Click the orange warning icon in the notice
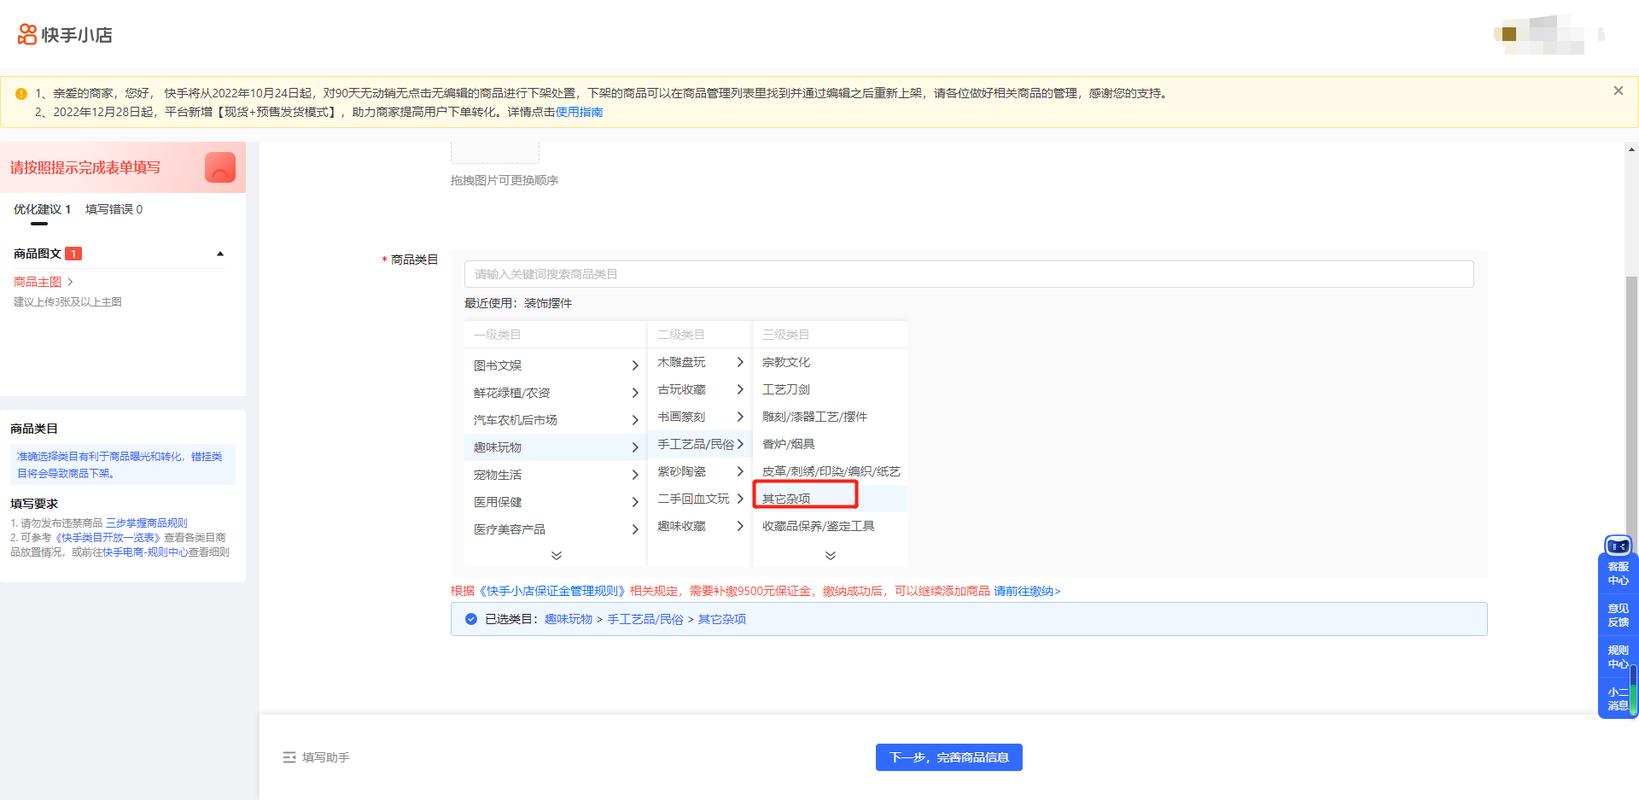This screenshot has width=1639, height=800. point(21,93)
